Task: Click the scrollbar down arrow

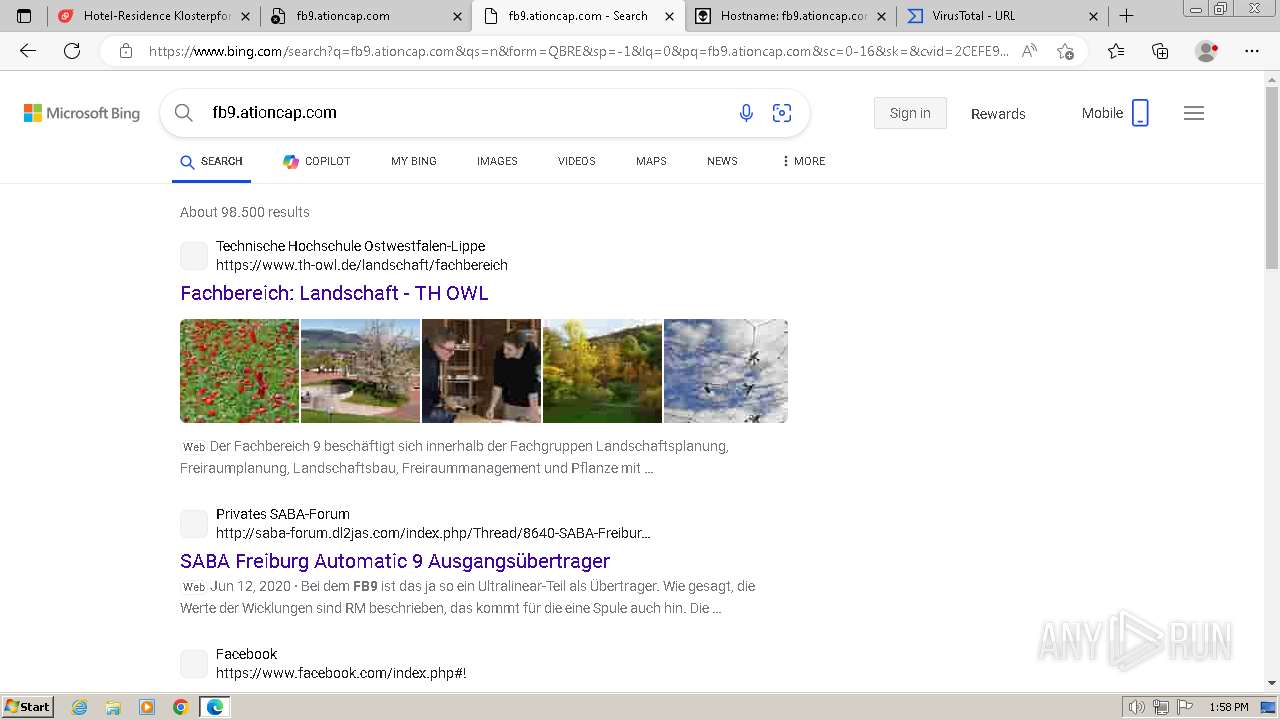Action: (1272, 683)
